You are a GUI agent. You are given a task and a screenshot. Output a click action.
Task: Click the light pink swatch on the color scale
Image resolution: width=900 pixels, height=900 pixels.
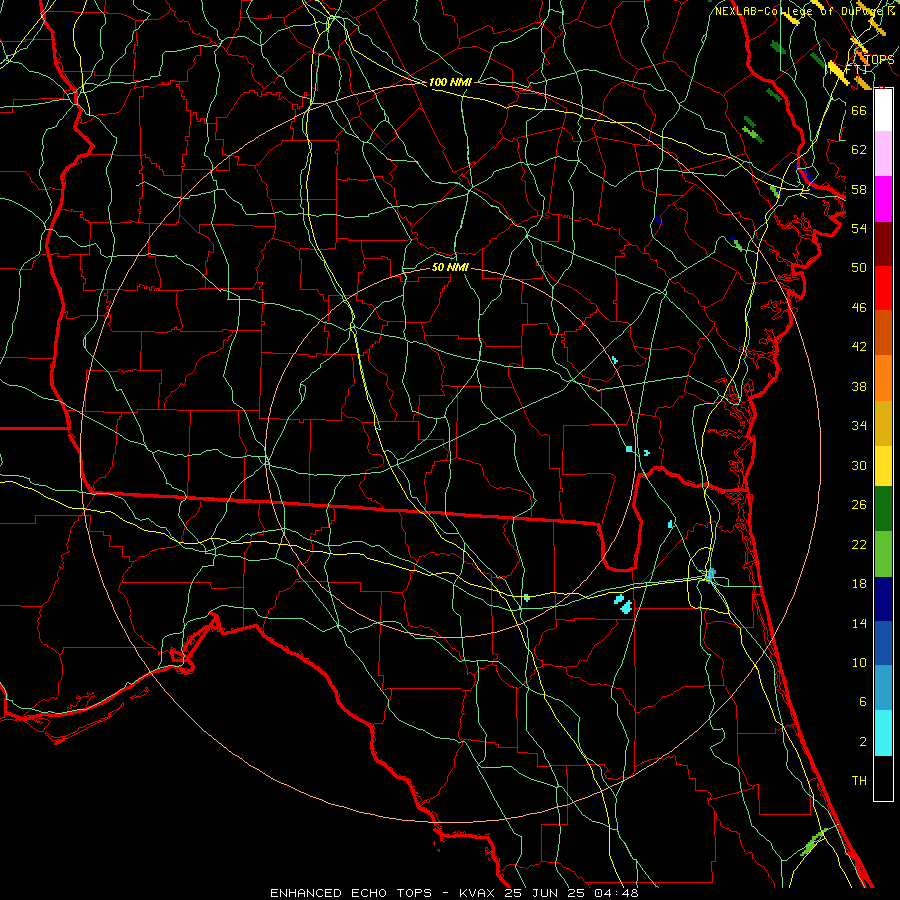coord(883,153)
